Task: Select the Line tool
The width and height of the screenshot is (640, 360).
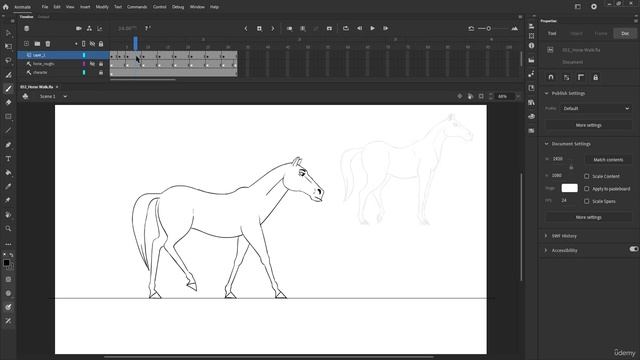Action: coord(8,131)
